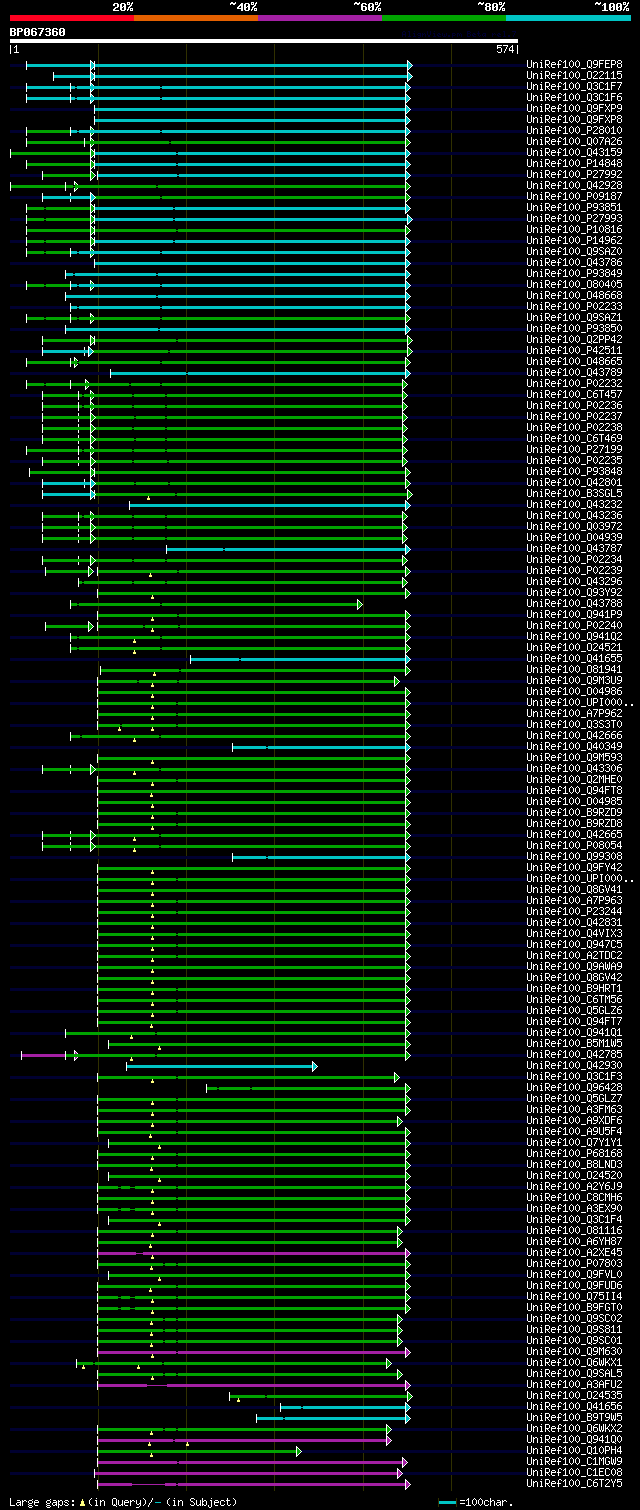Select the UniRef100_Q99308 label
Screen dimensions: 640x1510
pyautogui.click(x=573, y=857)
